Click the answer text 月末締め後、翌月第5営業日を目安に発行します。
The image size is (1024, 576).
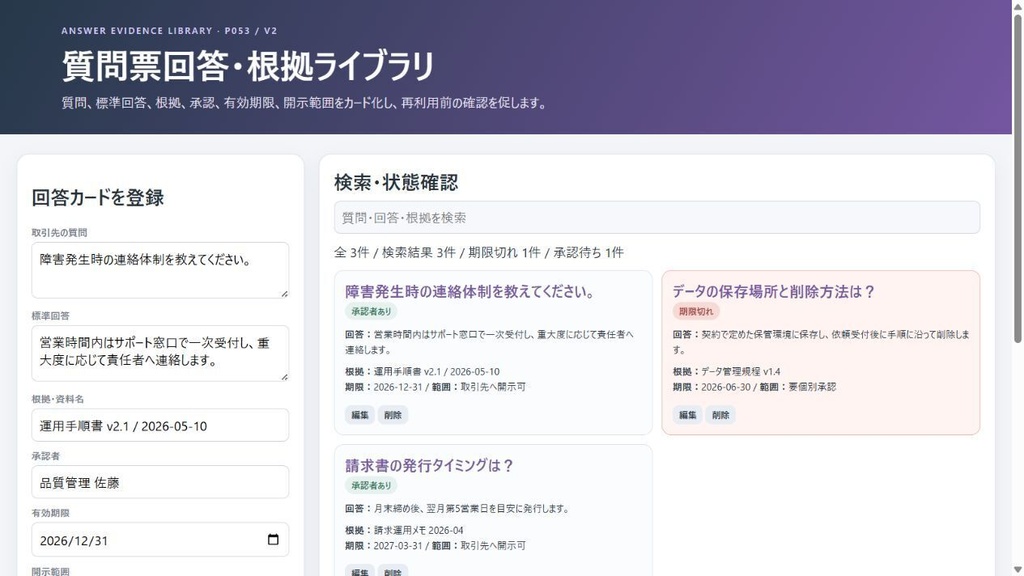click(472, 508)
